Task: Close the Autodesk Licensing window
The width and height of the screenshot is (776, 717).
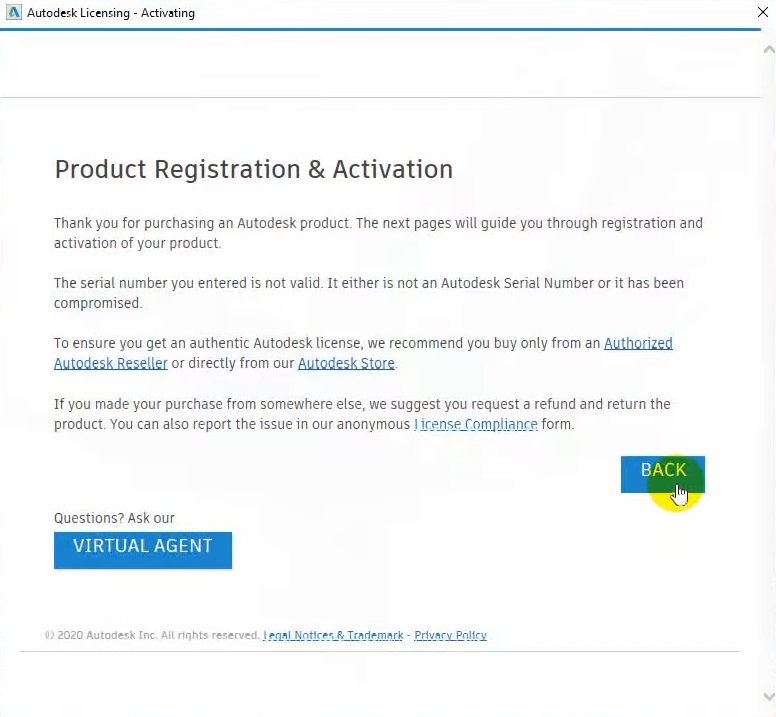Action: pos(763,14)
